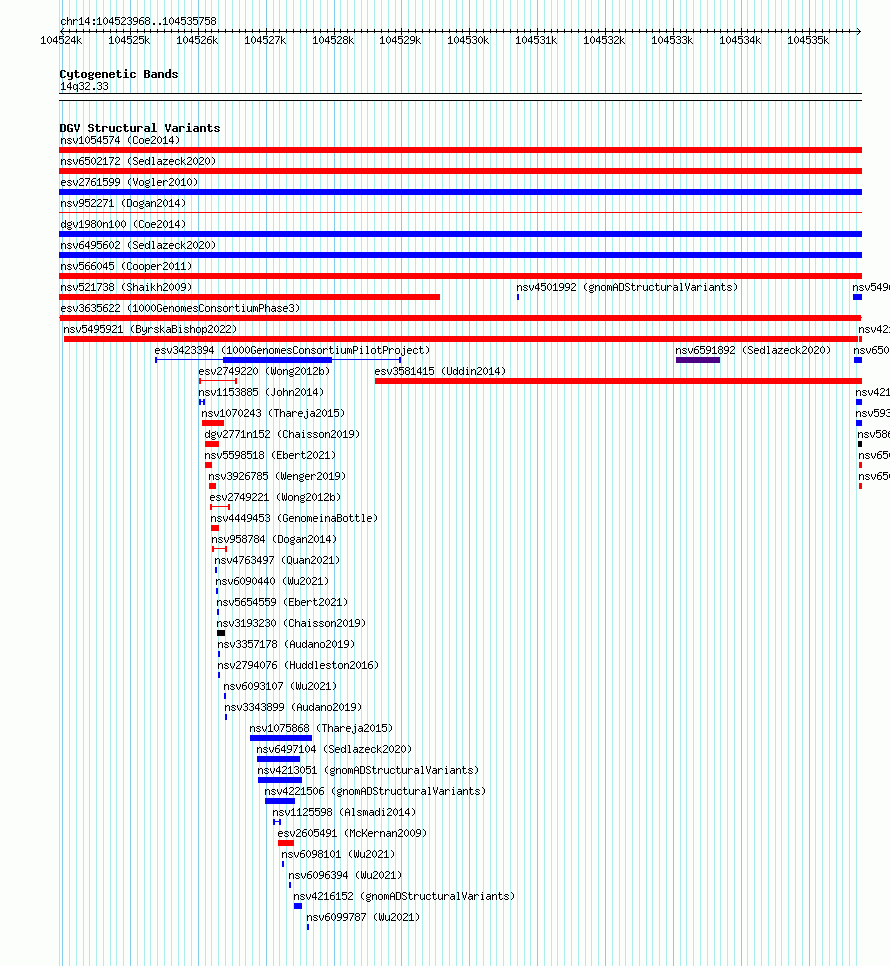Image resolution: width=890 pixels, height=966 pixels.
Task: Click the 104535k ruler tick label
Action: [x=808, y=40]
